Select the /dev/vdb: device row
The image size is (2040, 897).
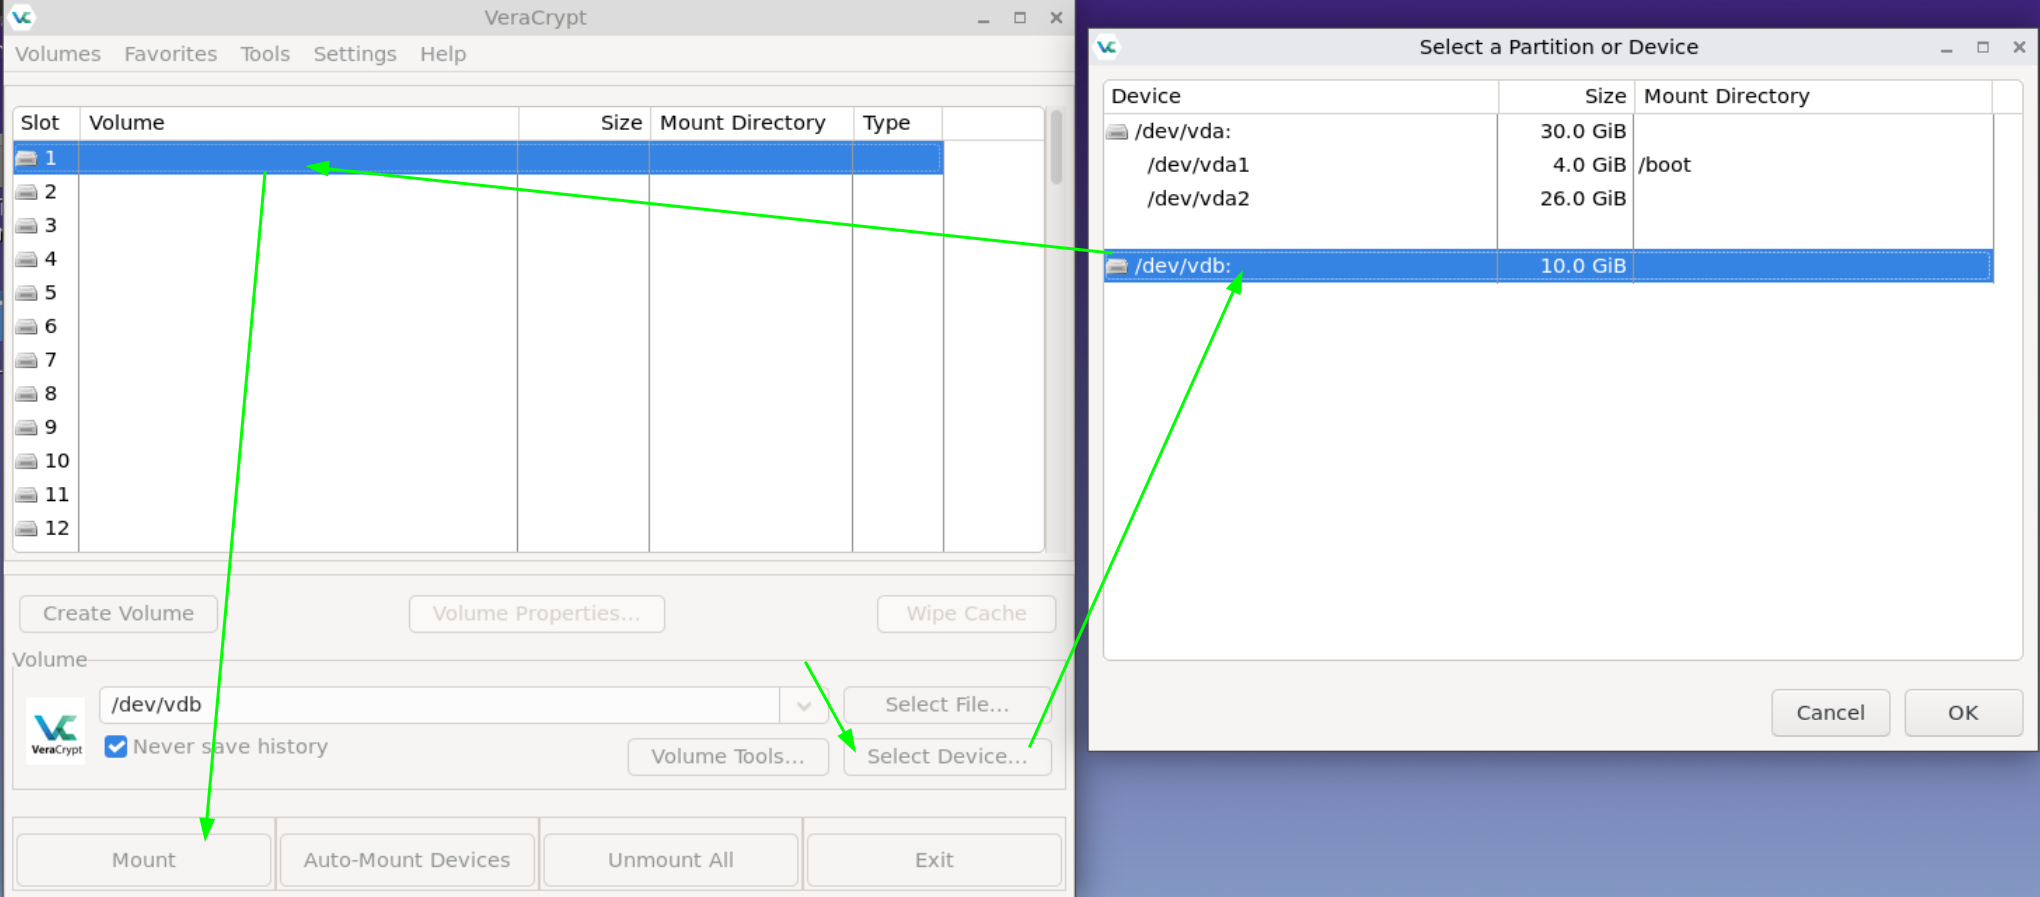pyautogui.click(x=1548, y=266)
